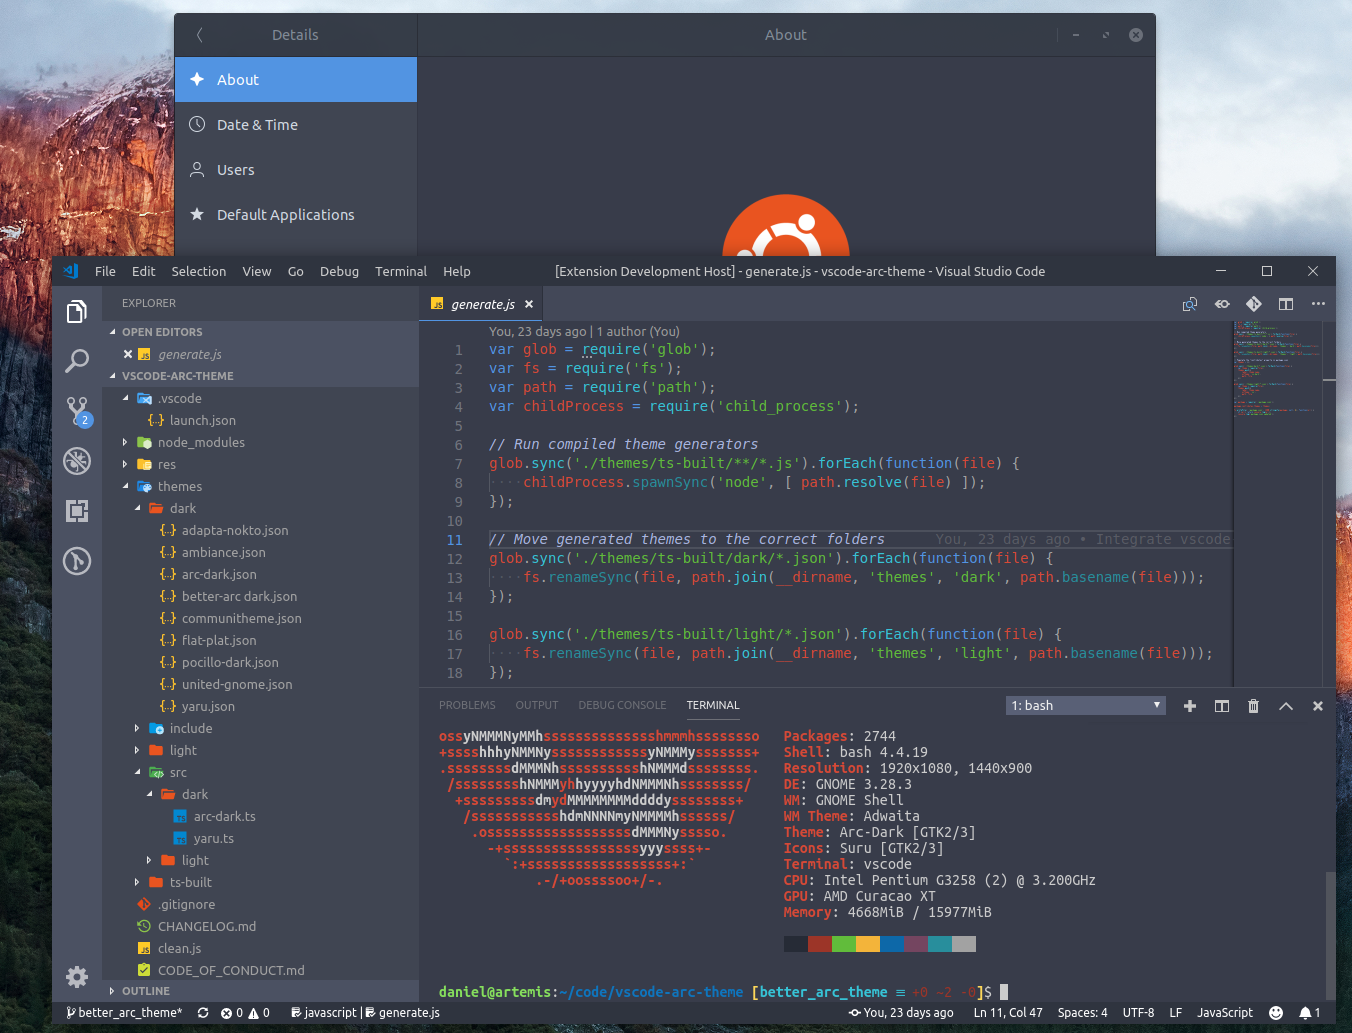The image size is (1352, 1033).
Task: Click the synchronize changes icon in status bar
Action: pos(203,1013)
